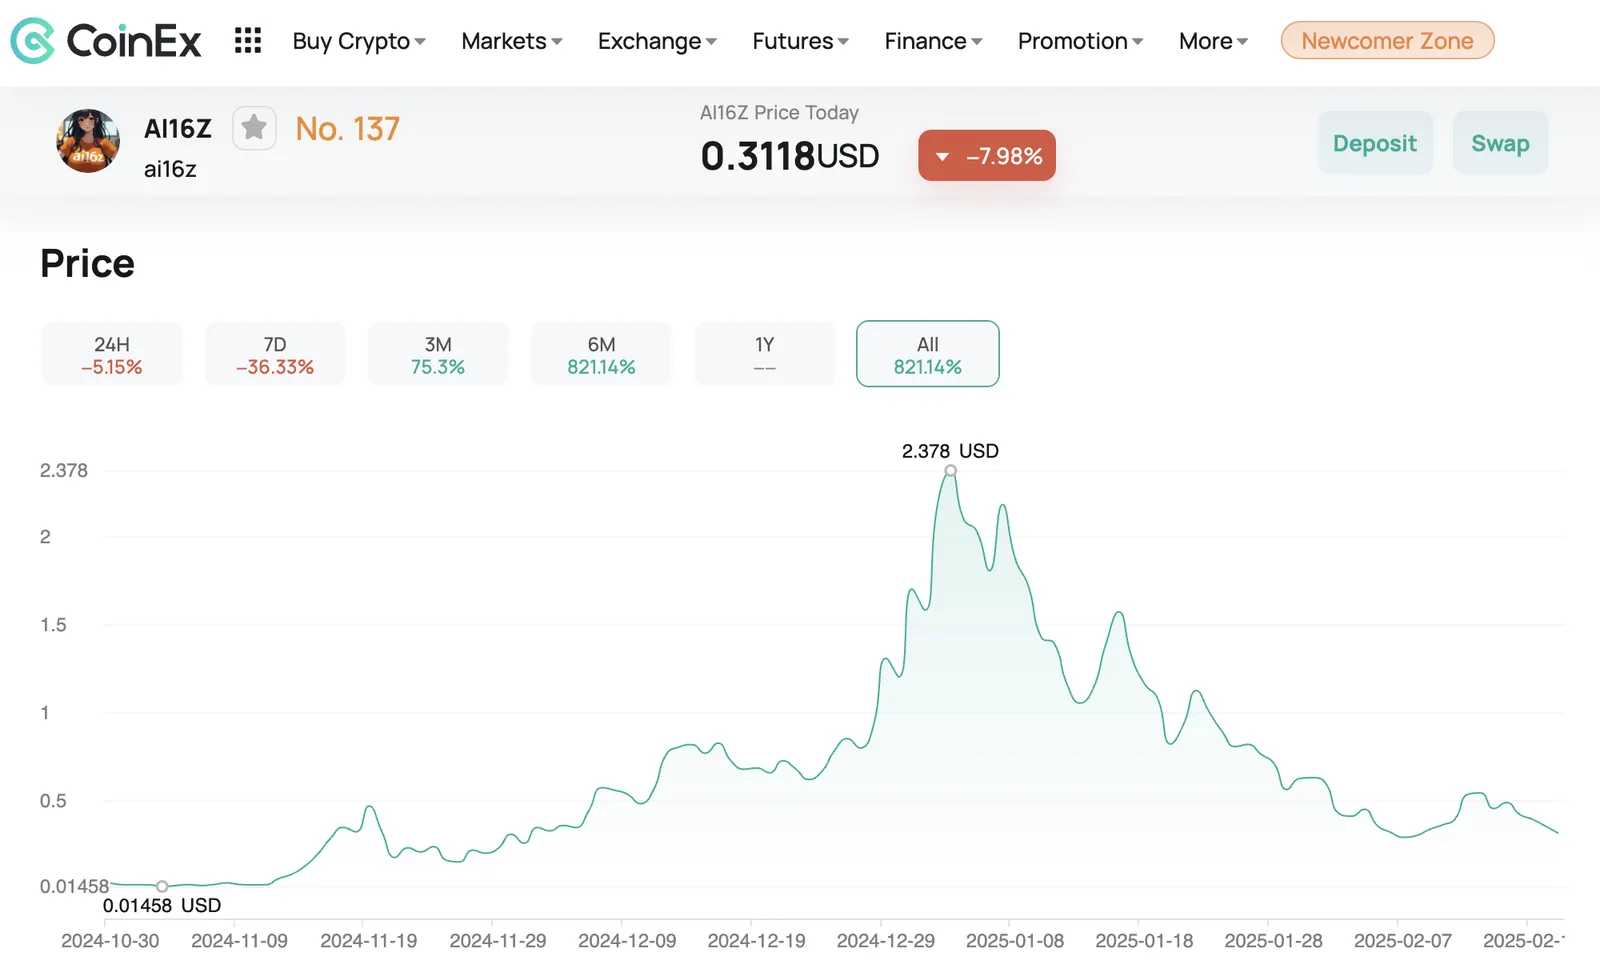The height and width of the screenshot is (965, 1600).
Task: Click the 2024-10-30 date axis label
Action: [x=110, y=941]
